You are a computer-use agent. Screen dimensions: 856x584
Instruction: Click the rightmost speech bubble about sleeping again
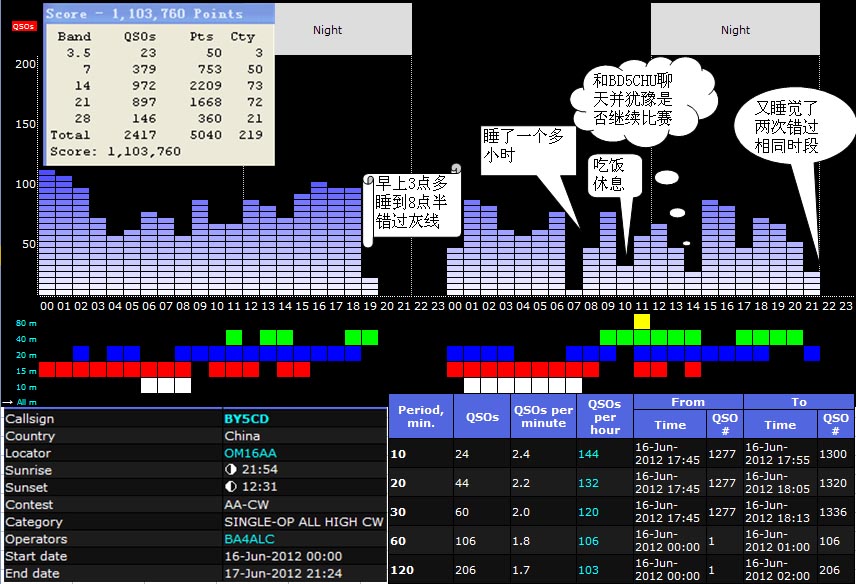click(x=786, y=132)
